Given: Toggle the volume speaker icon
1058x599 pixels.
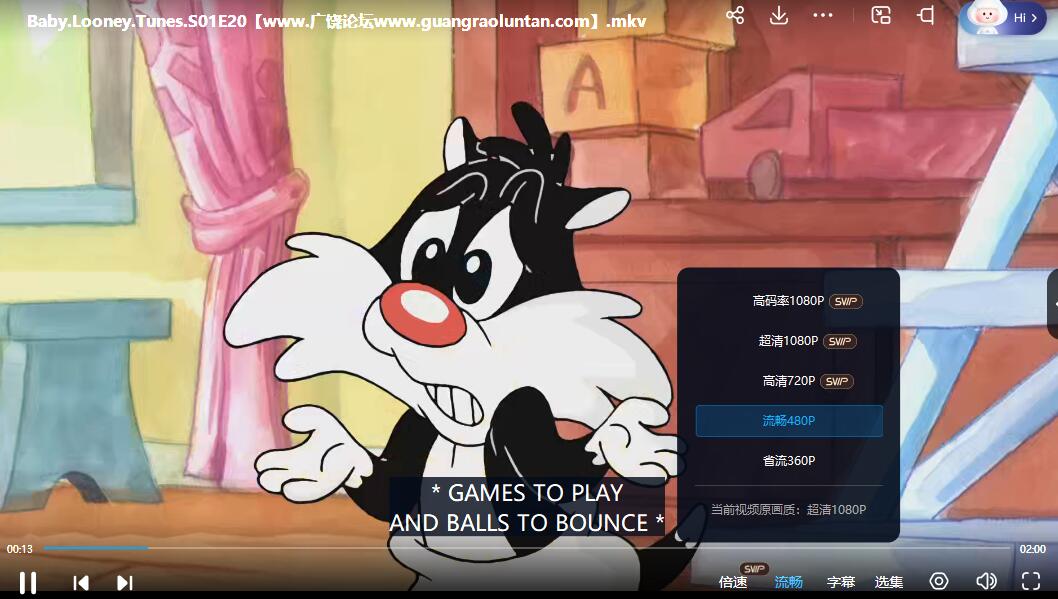Looking at the screenshot, I should click(986, 581).
